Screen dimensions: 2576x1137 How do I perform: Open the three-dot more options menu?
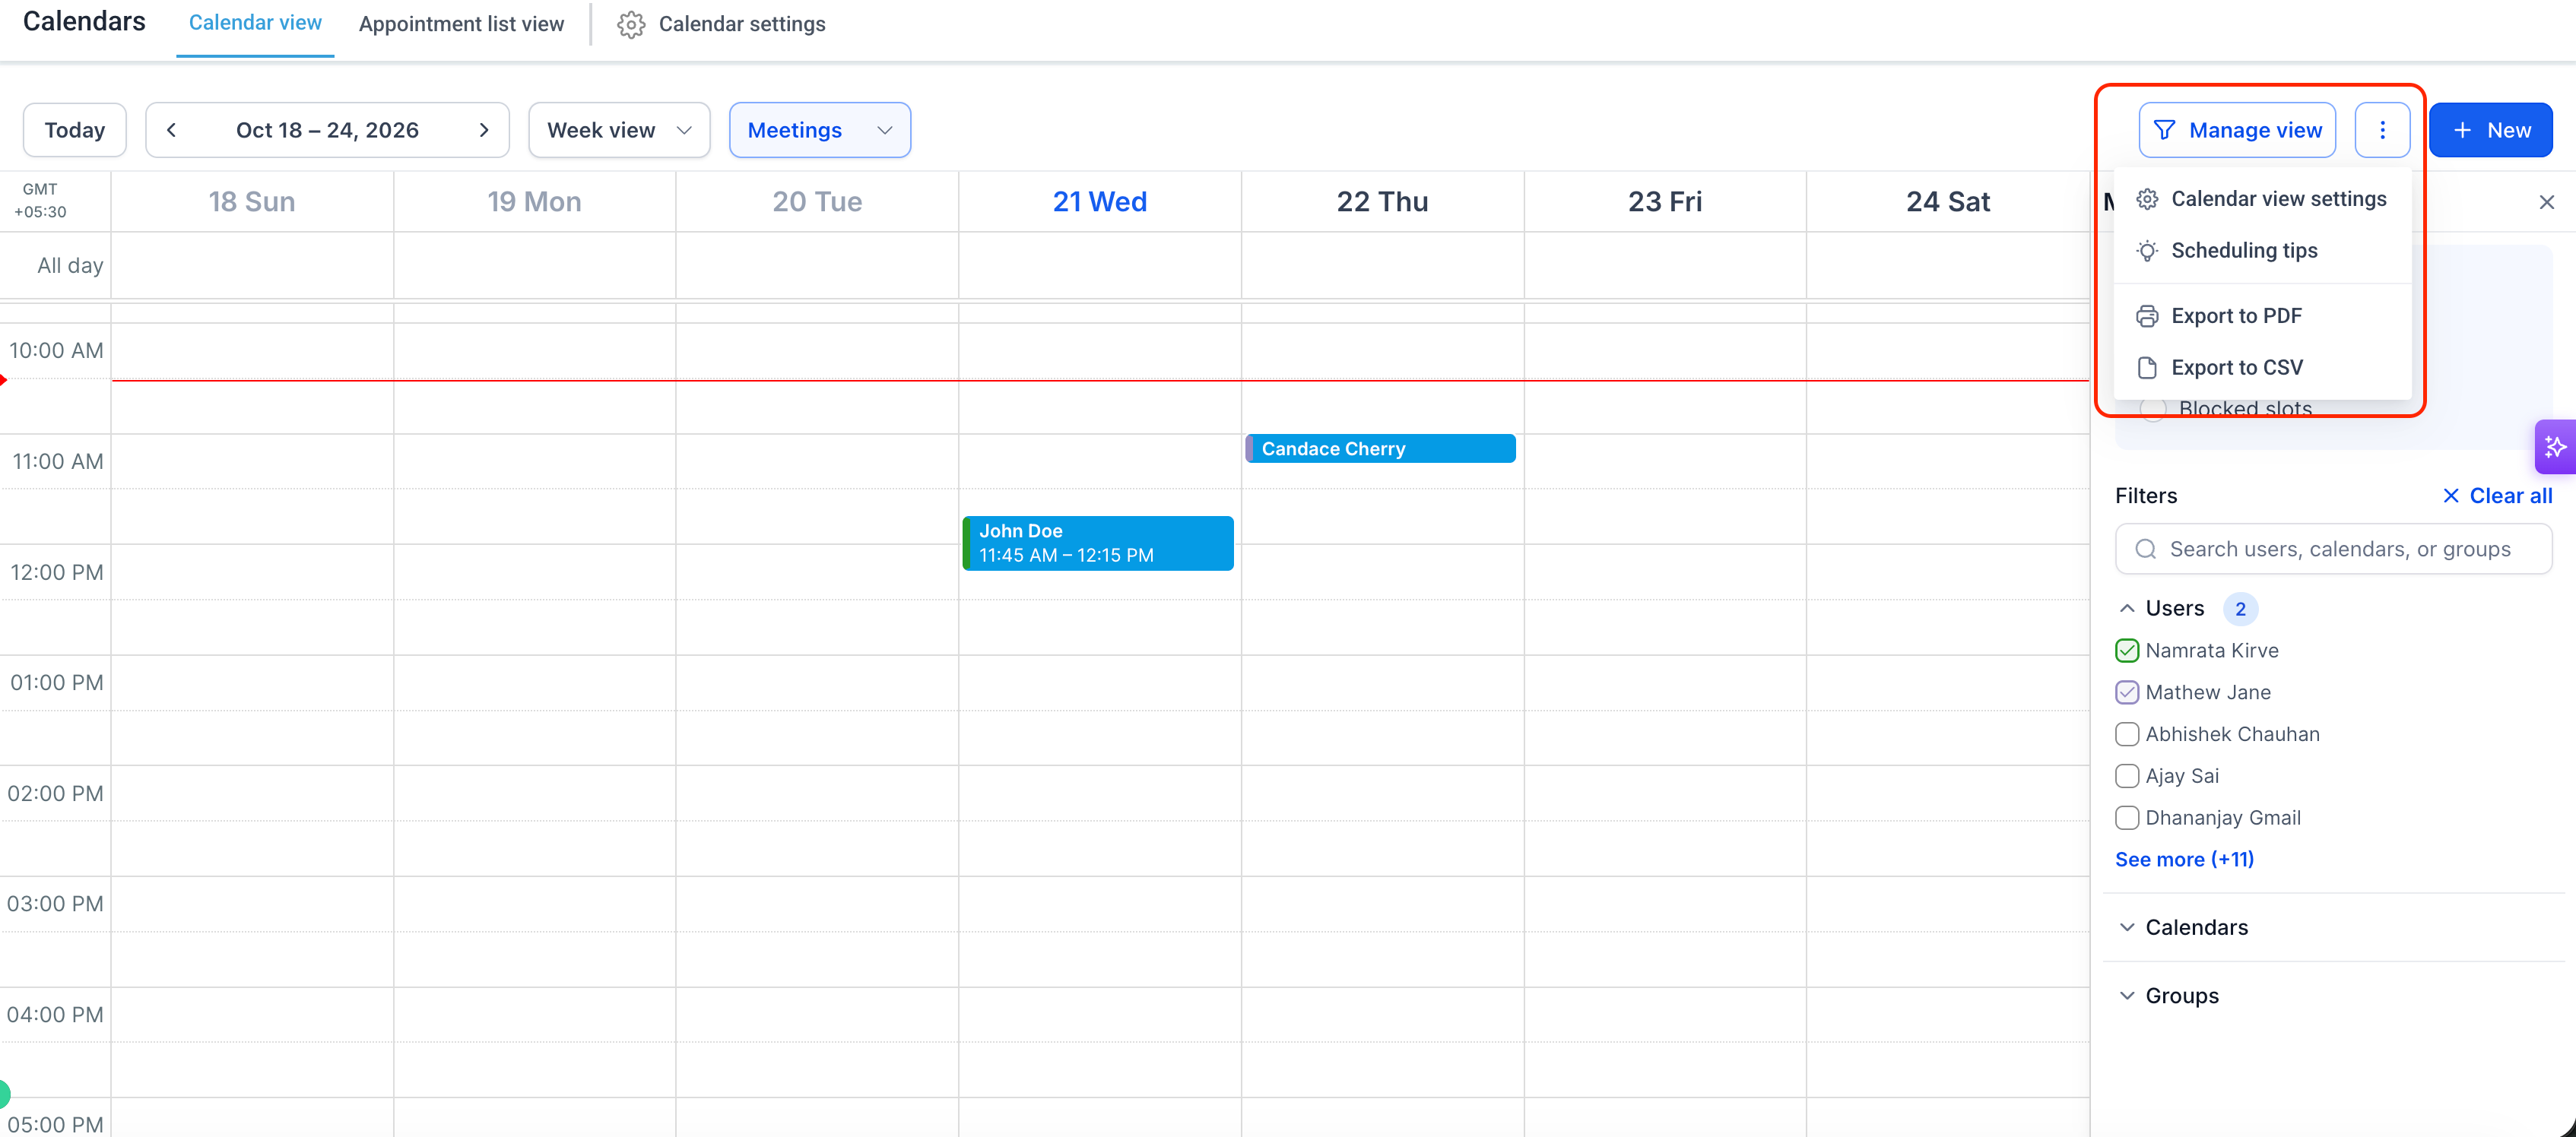coord(2382,130)
